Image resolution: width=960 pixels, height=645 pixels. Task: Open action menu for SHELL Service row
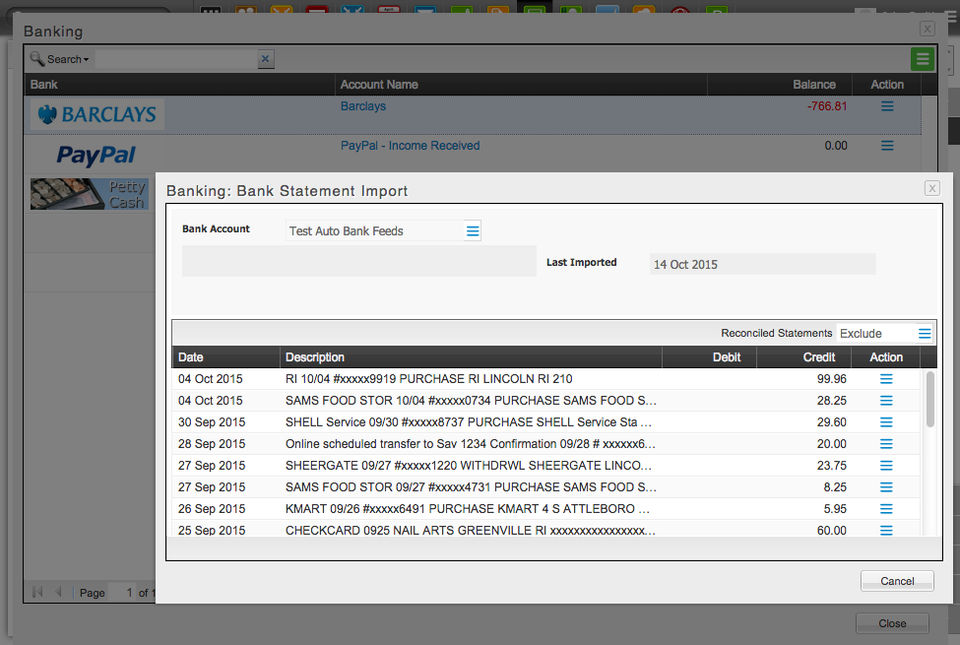coord(886,422)
